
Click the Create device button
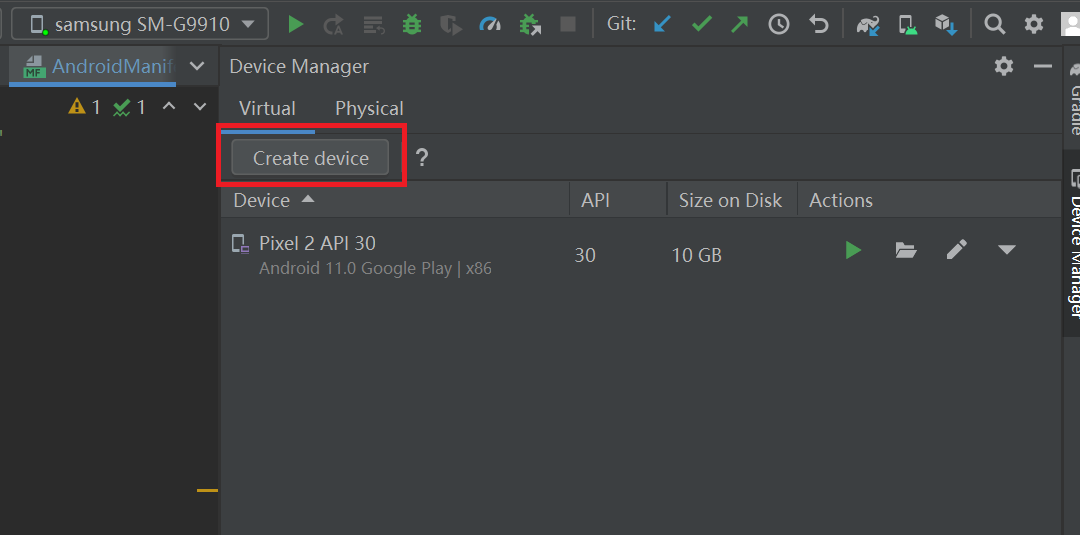310,158
